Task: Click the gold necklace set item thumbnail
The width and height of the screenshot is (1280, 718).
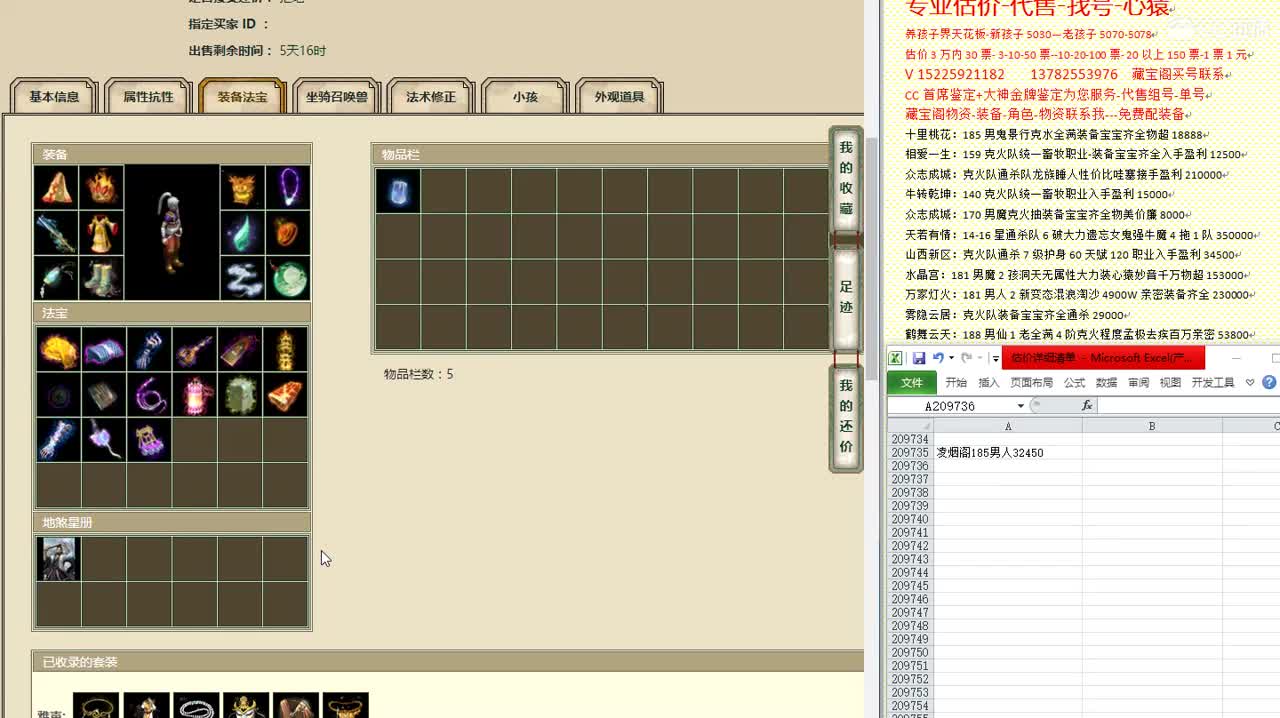Action: pos(96,705)
